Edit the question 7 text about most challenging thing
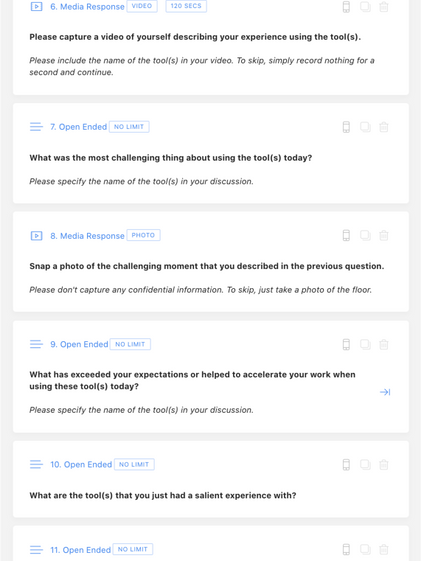Screen dimensions: 421x561 coord(171,158)
